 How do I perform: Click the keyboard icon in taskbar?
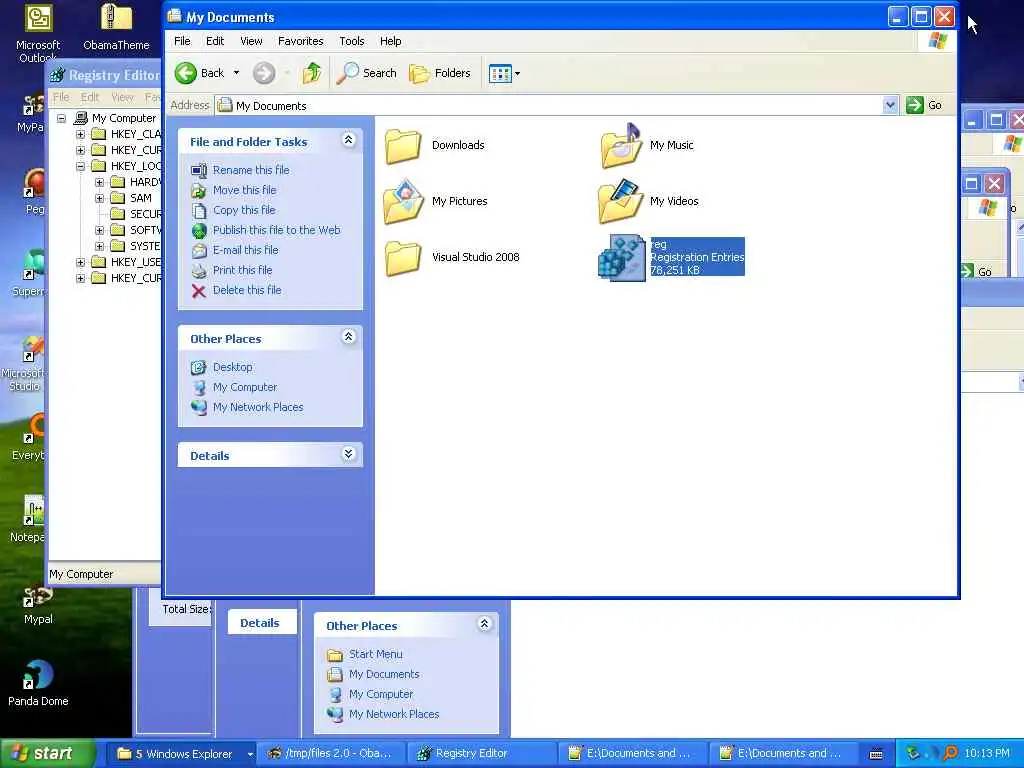(x=876, y=754)
